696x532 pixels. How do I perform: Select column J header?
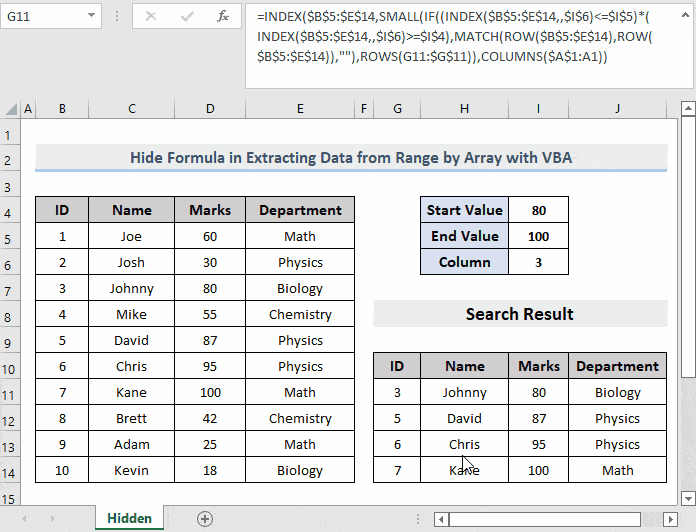point(617,109)
